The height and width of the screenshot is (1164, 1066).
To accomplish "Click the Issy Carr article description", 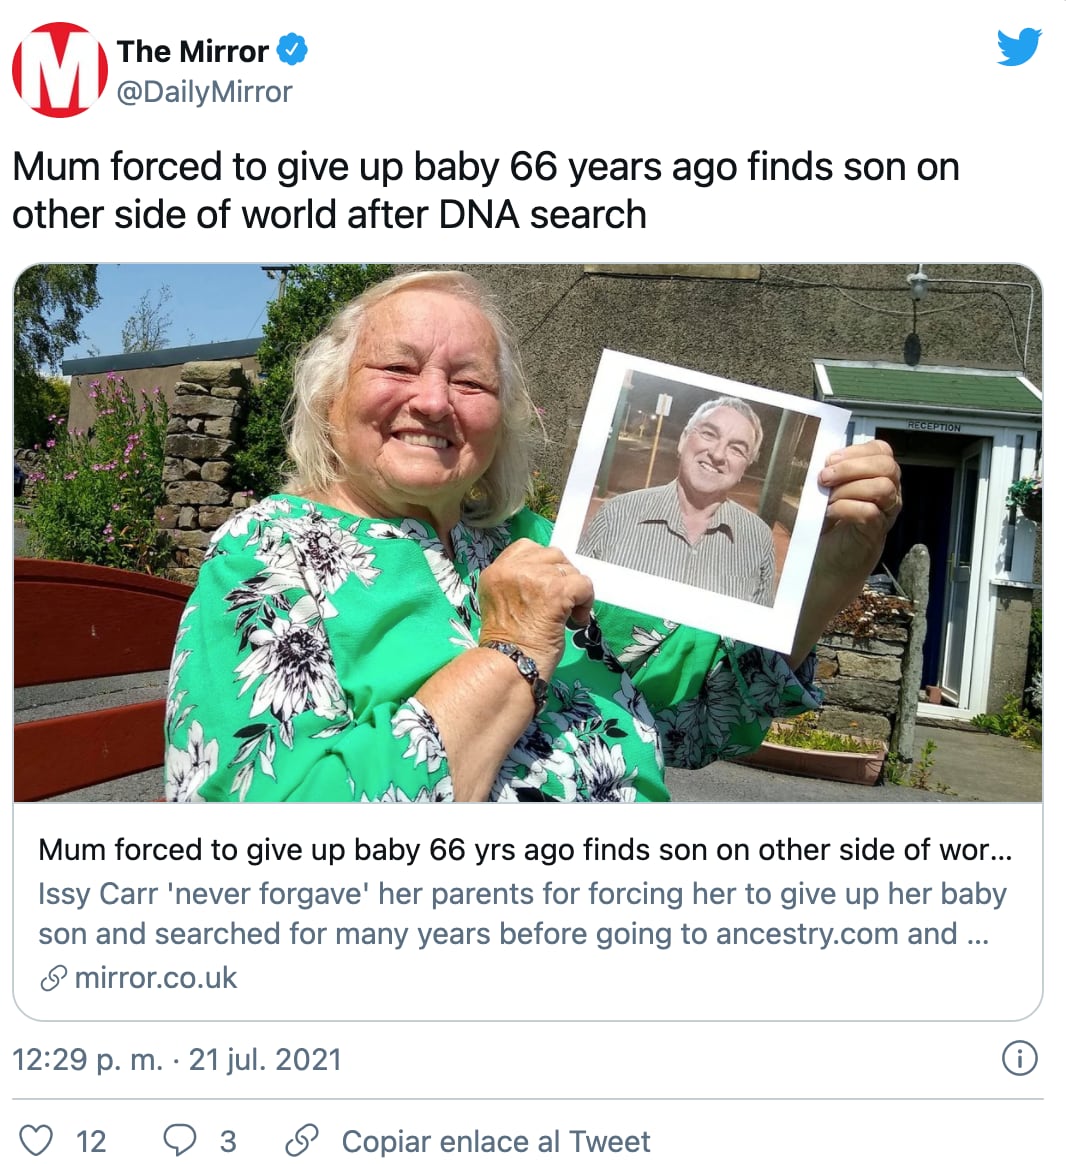I will click(x=522, y=913).
